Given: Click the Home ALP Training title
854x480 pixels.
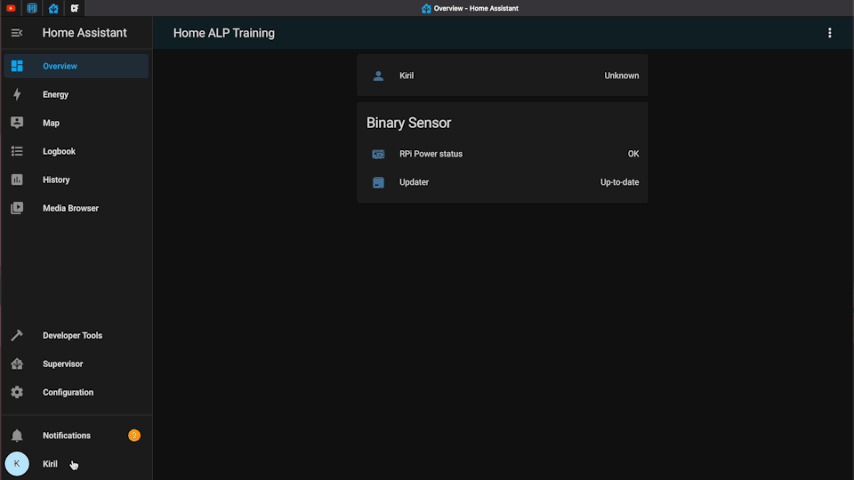Looking at the screenshot, I should tap(224, 33).
